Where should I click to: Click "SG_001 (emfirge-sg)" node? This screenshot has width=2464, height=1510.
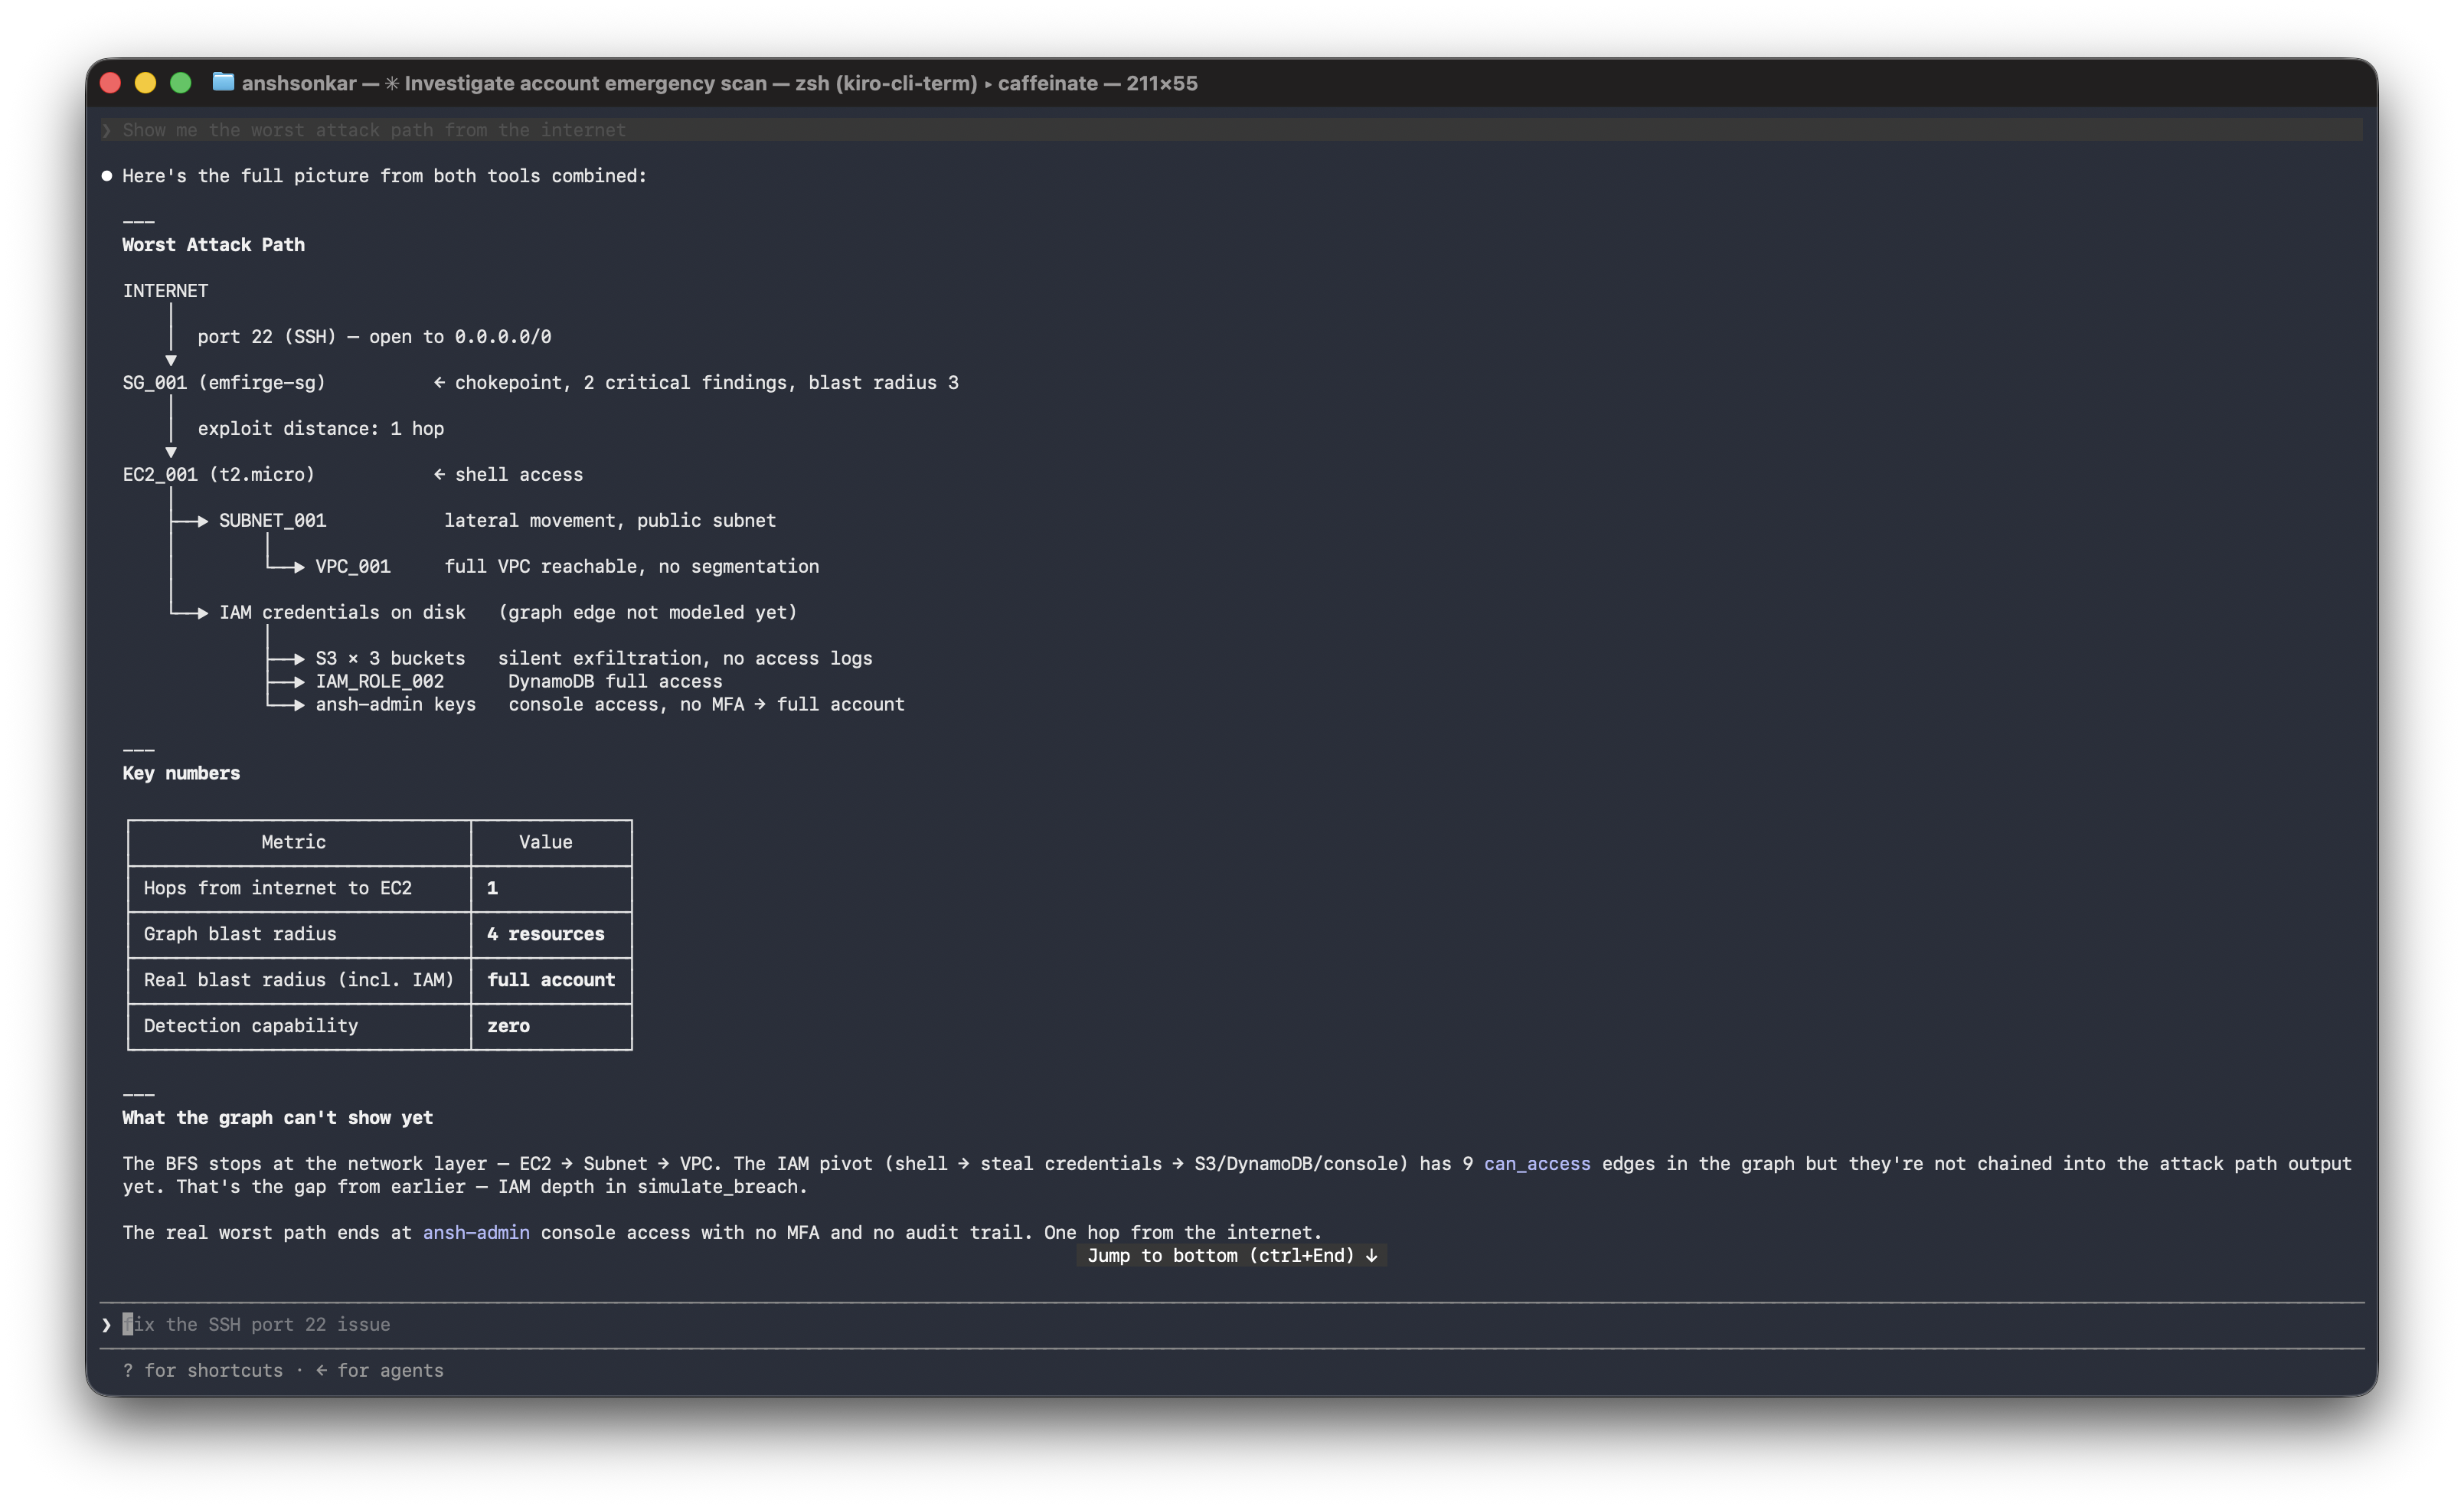click(224, 382)
